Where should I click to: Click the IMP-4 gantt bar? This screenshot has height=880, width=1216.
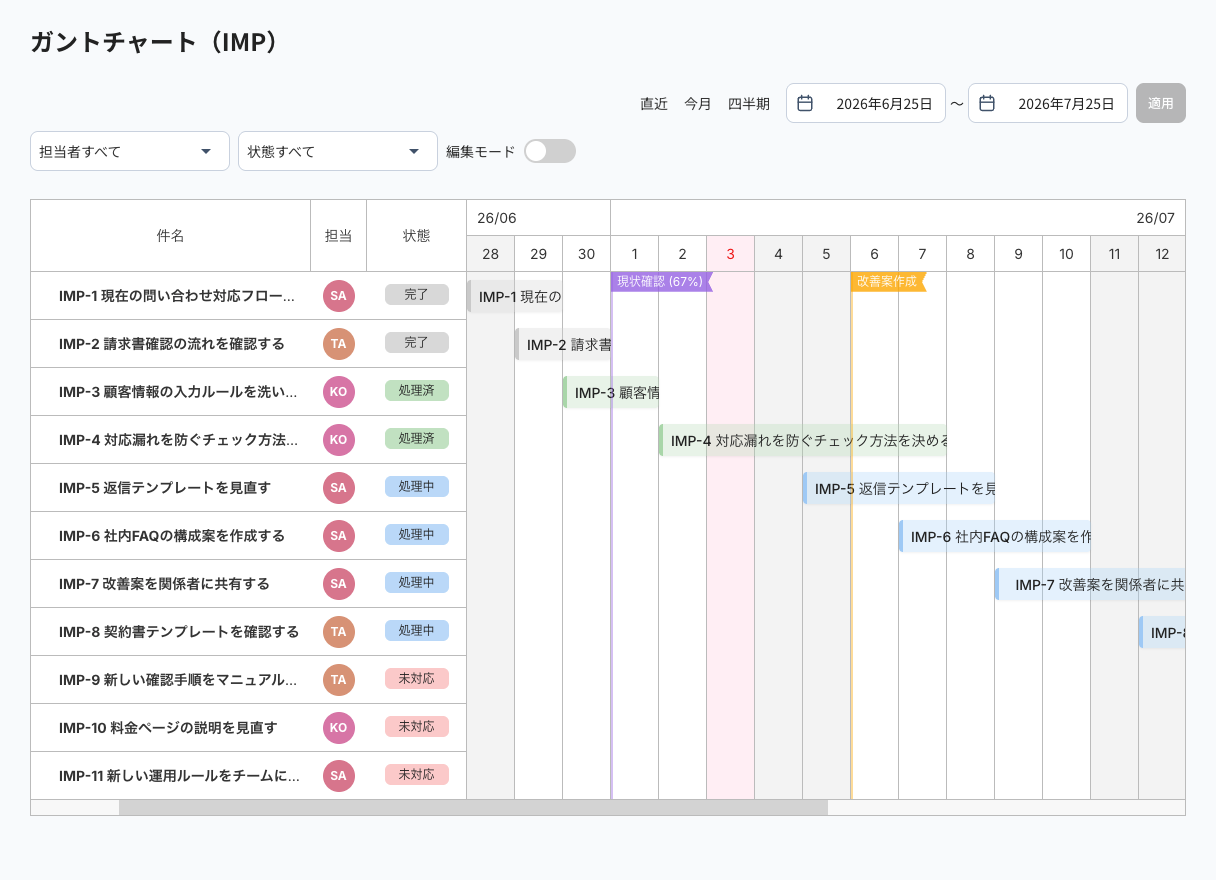click(x=803, y=440)
